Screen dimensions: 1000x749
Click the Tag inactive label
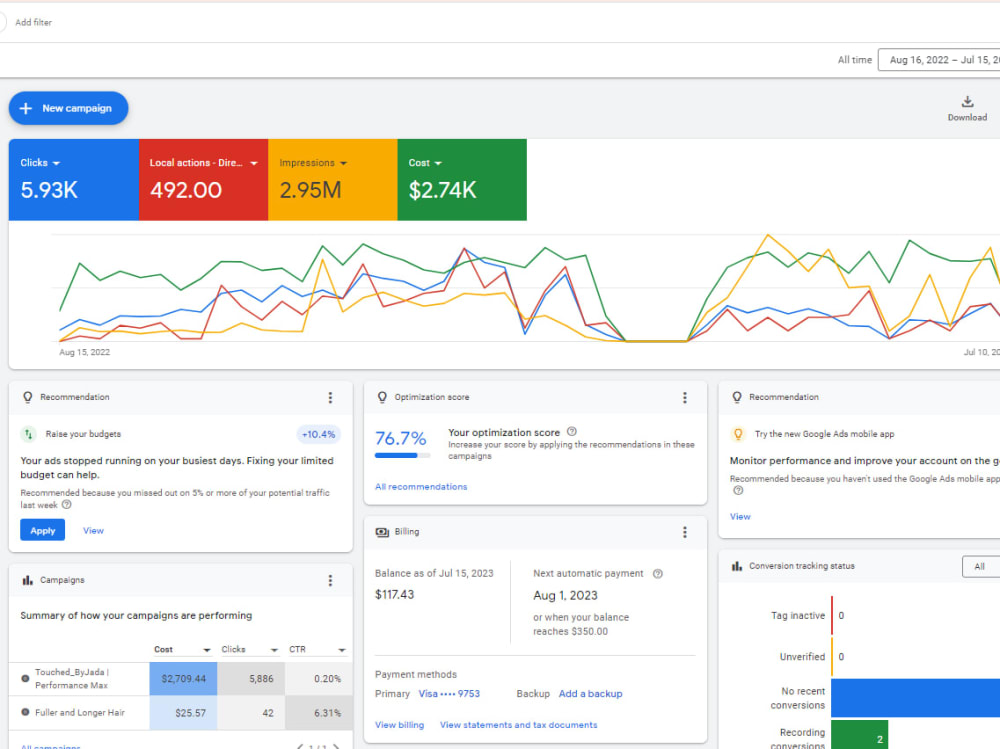click(x=798, y=616)
